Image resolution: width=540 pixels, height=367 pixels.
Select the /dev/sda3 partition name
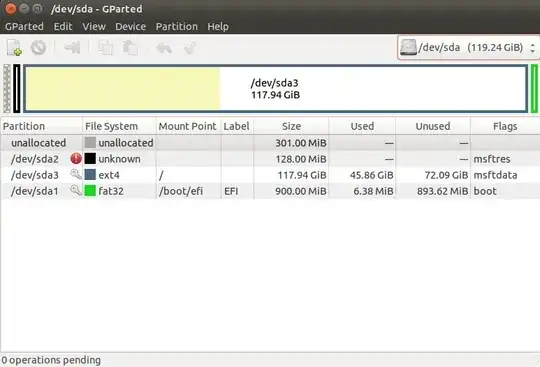point(35,175)
